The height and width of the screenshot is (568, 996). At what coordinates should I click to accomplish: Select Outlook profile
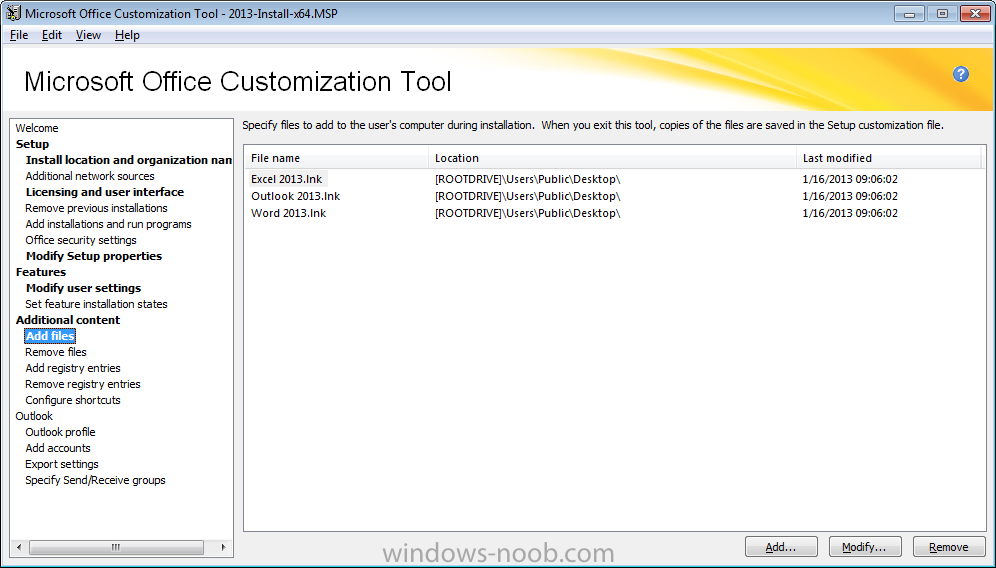[60, 432]
